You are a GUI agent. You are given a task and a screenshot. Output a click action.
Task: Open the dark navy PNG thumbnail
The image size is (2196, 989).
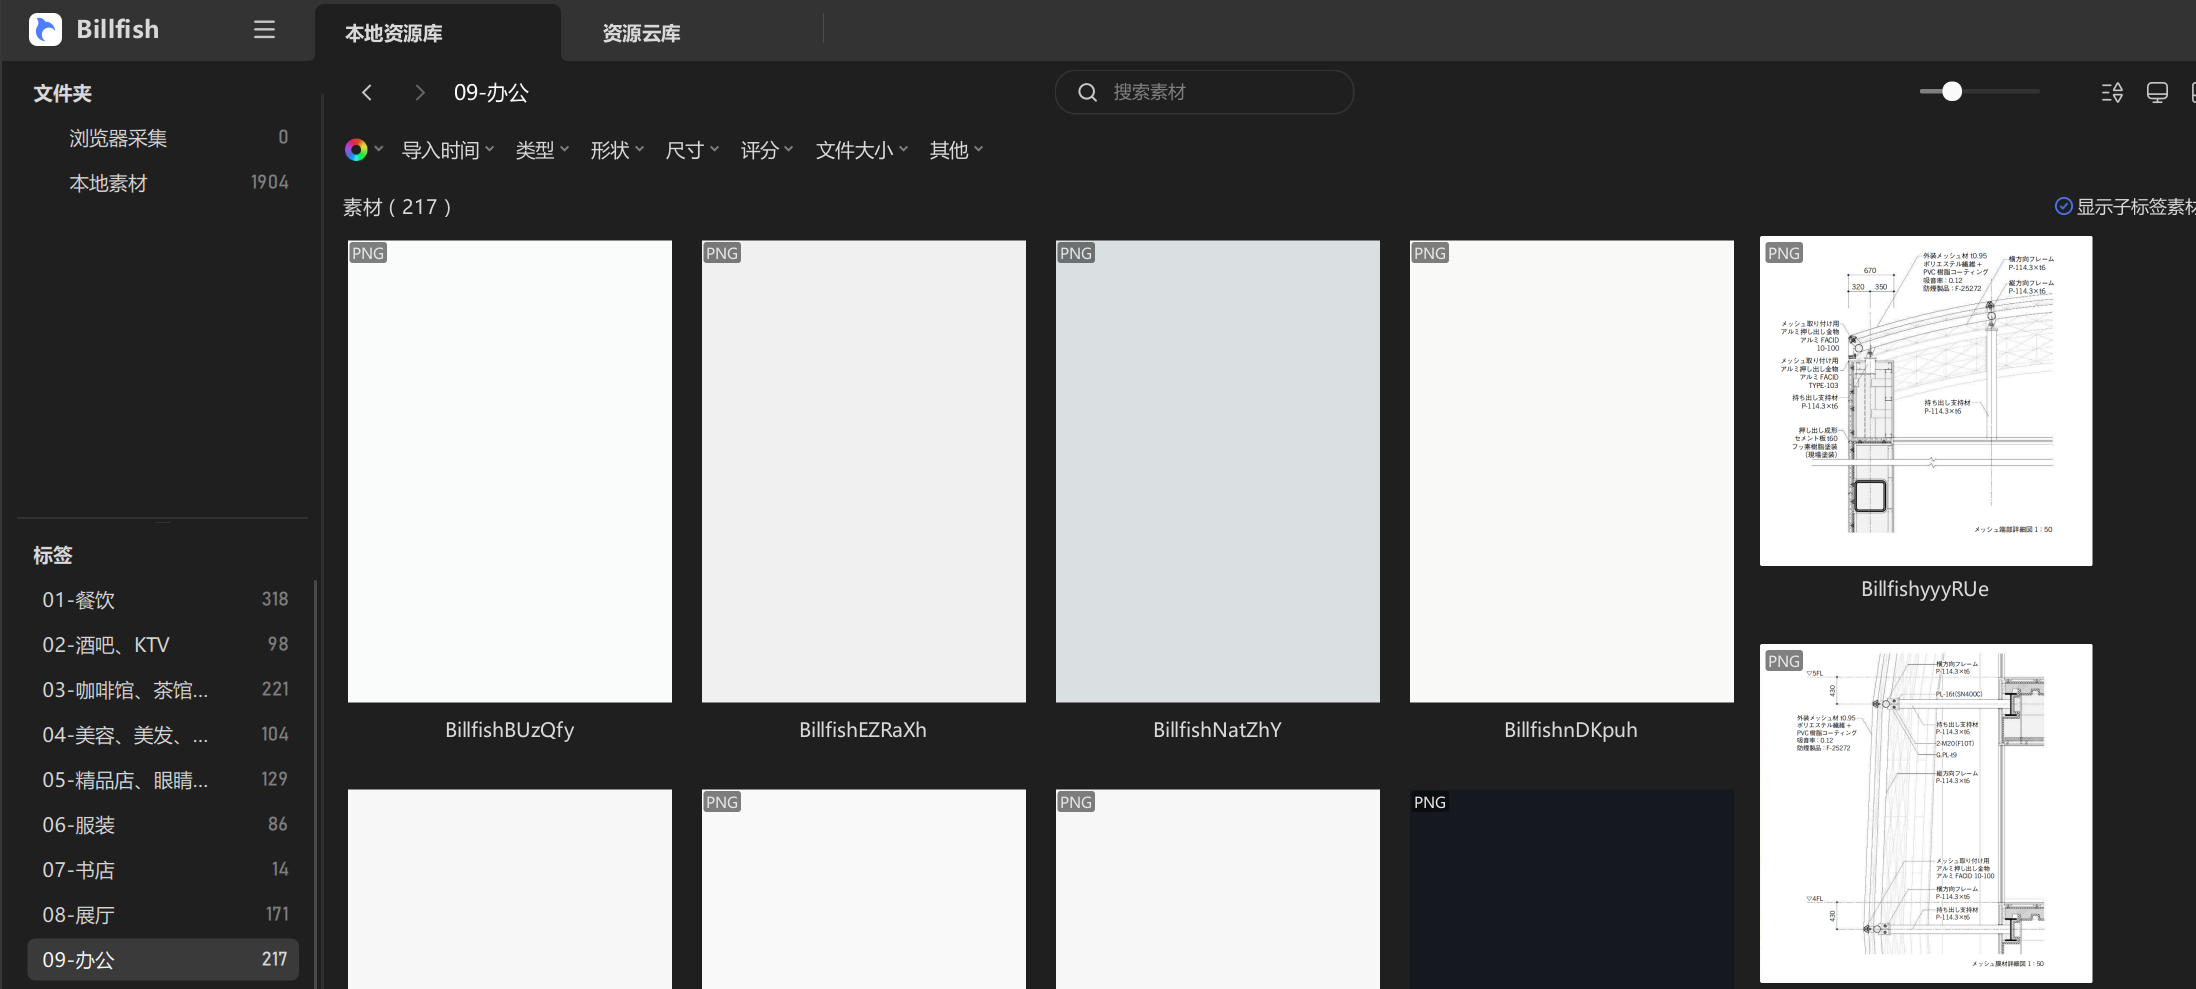pyautogui.click(x=1572, y=889)
